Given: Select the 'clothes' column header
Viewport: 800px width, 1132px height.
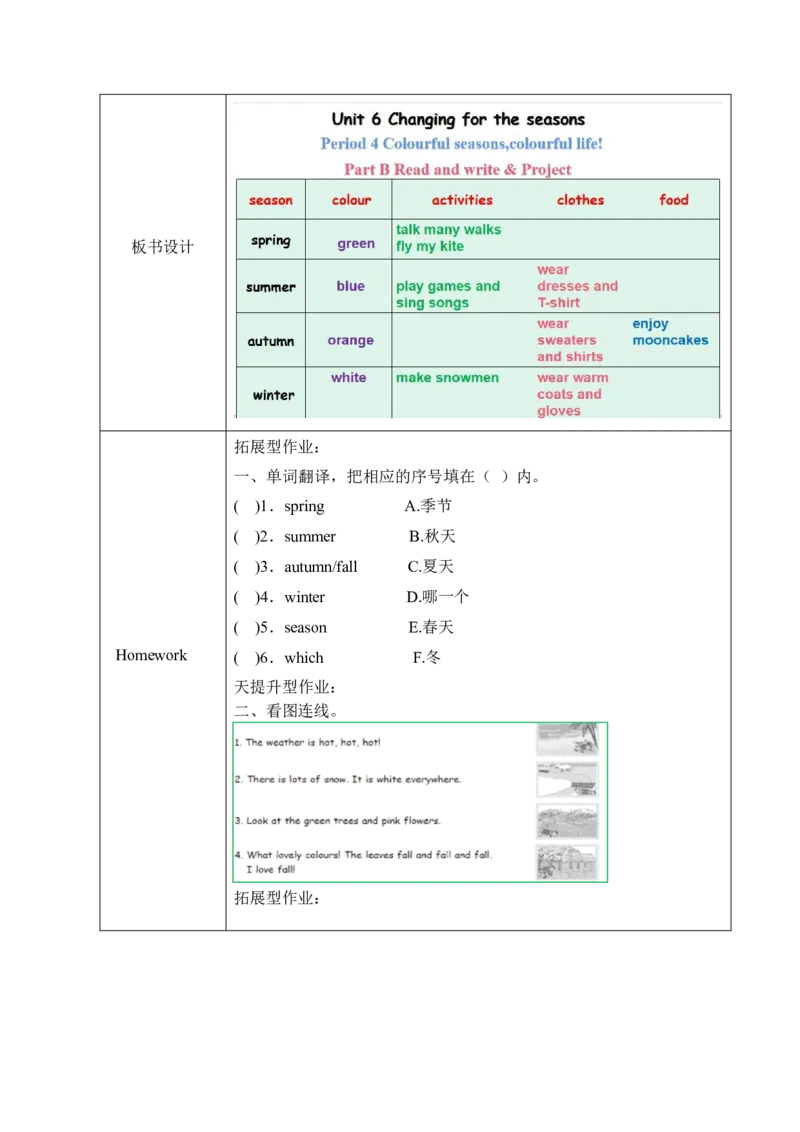Looking at the screenshot, I should [580, 200].
